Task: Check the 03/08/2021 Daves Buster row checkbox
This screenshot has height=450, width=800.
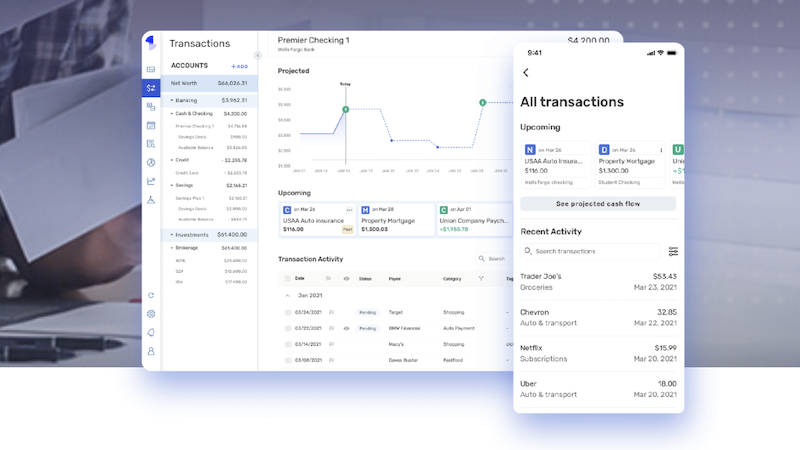Action: [x=288, y=360]
